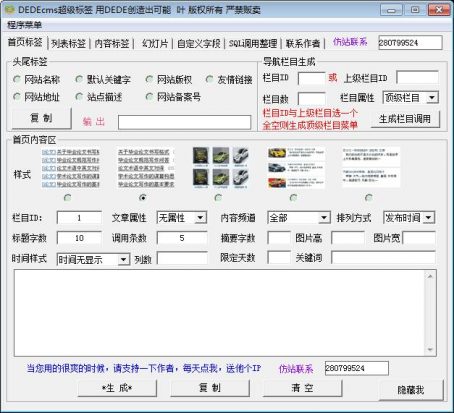The width and height of the screenshot is (454, 413).
Task: Click the 隐藏我 button
Action: 411,390
